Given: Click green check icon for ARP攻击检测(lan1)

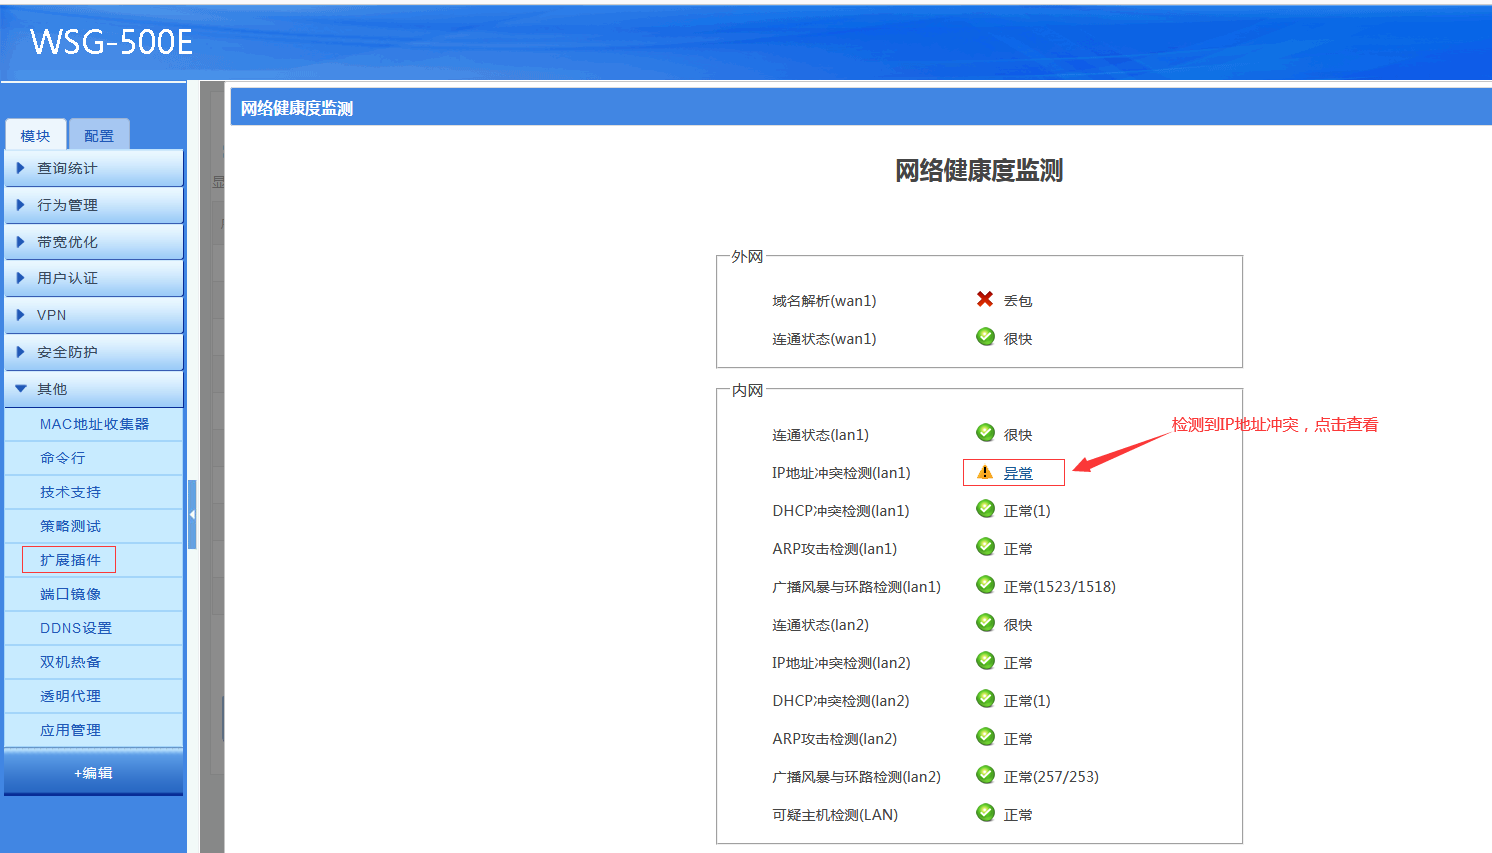Looking at the screenshot, I should point(985,547).
